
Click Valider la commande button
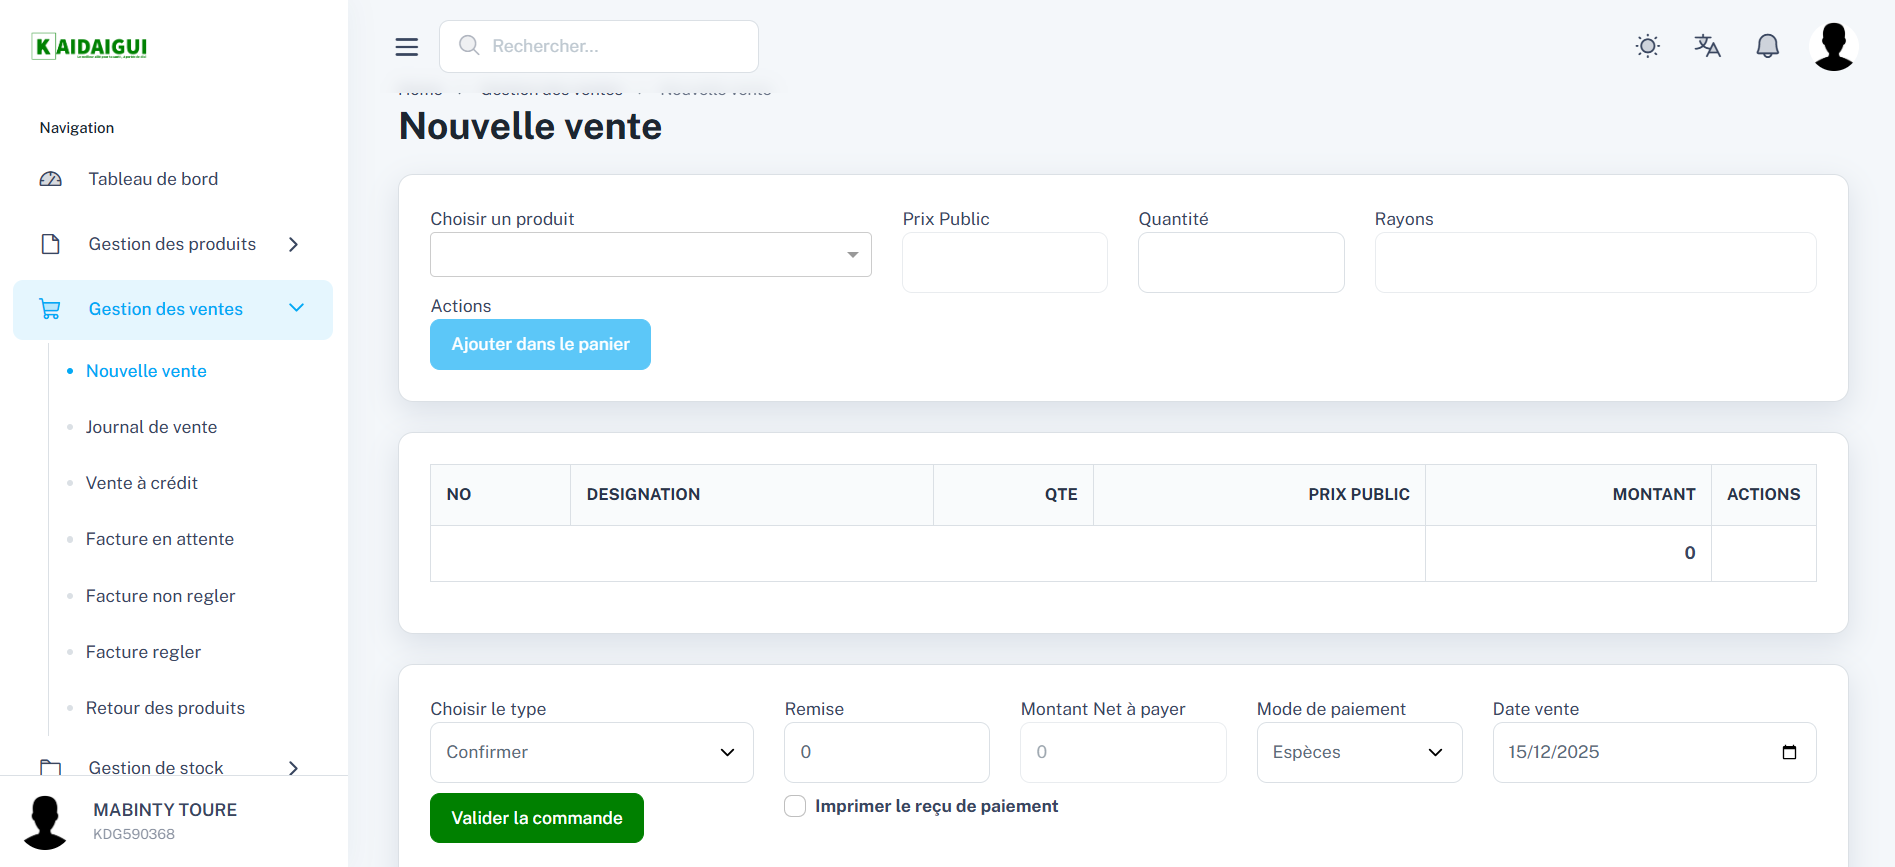[536, 818]
